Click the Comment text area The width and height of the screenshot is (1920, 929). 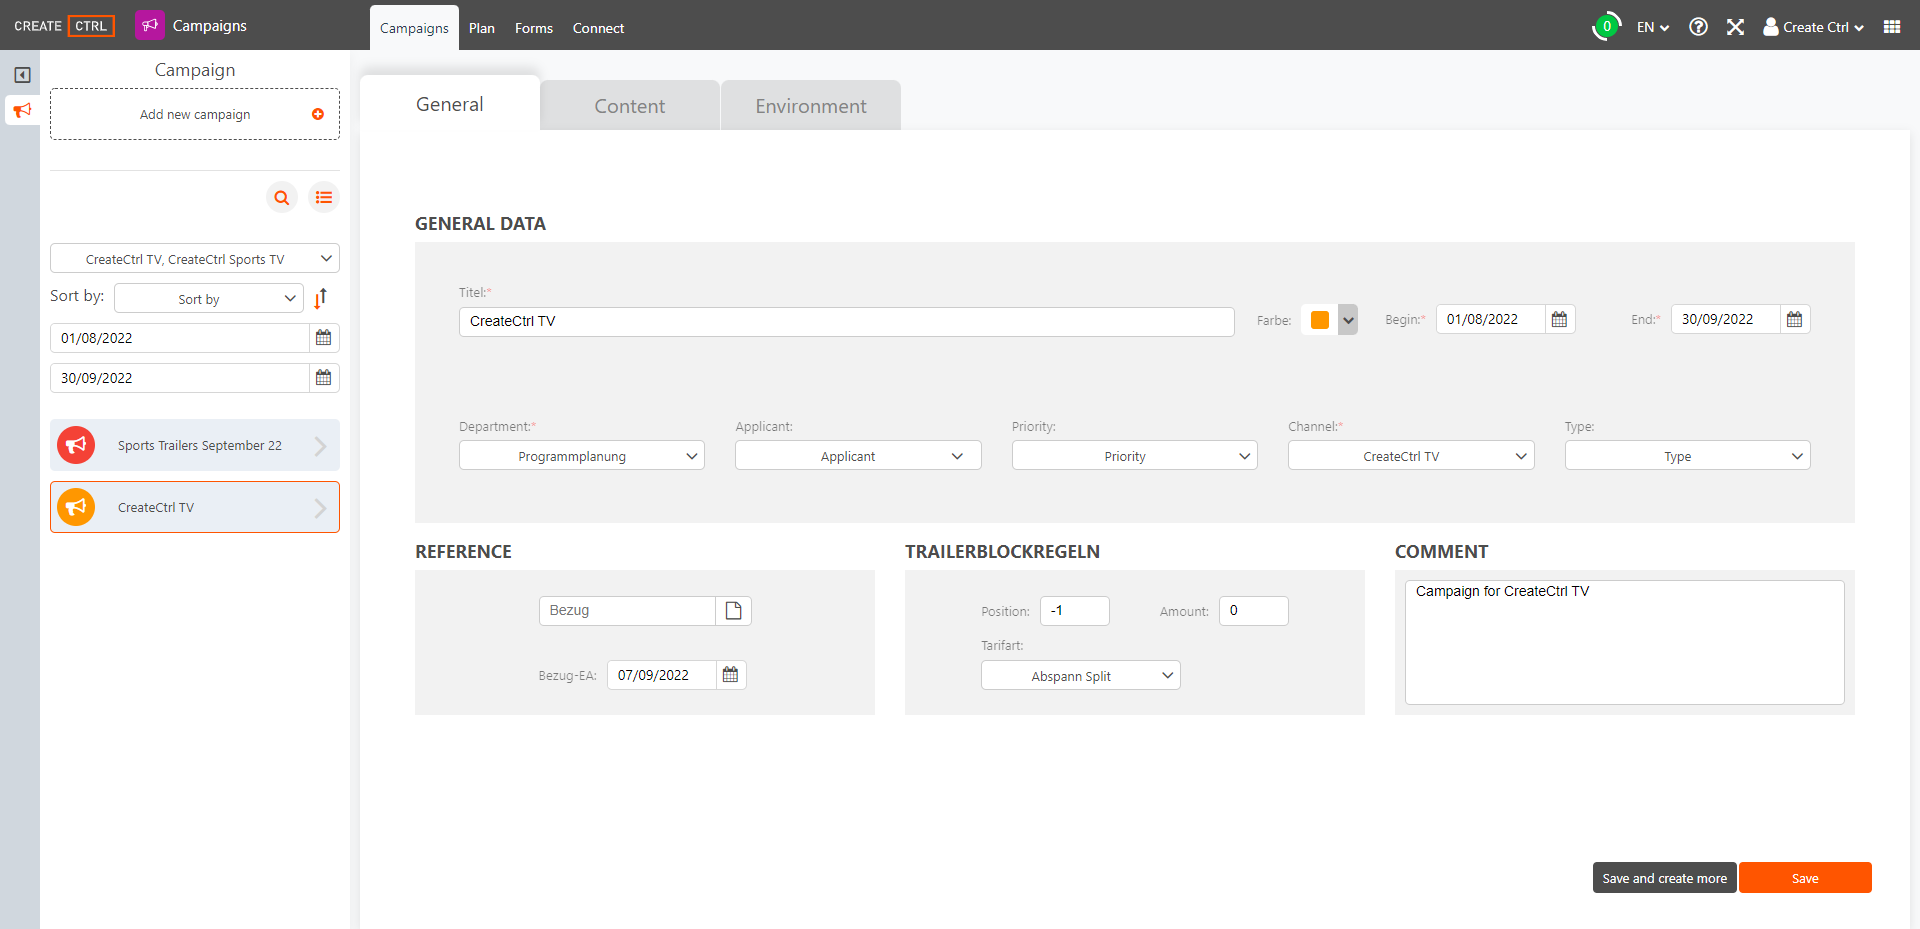(x=1625, y=642)
